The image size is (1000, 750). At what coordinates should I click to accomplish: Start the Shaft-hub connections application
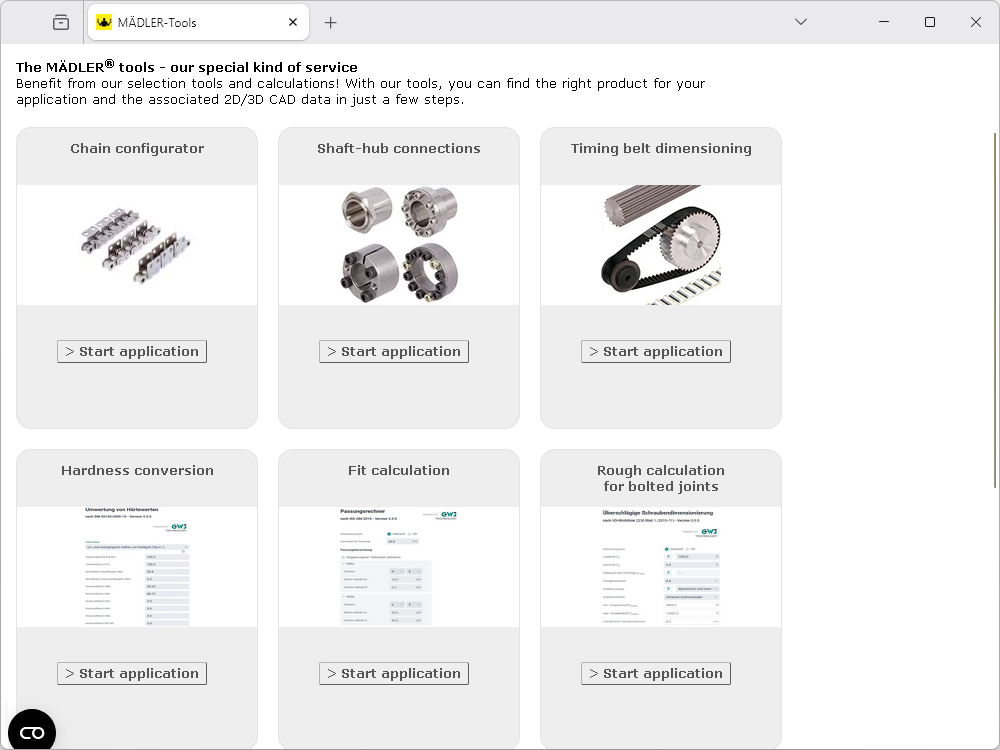pos(394,351)
